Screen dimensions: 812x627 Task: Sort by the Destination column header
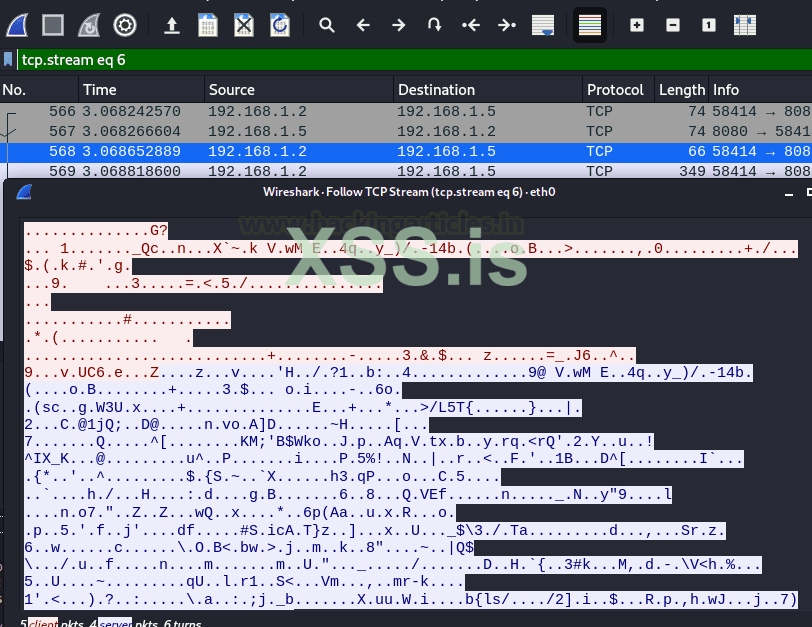(488, 90)
